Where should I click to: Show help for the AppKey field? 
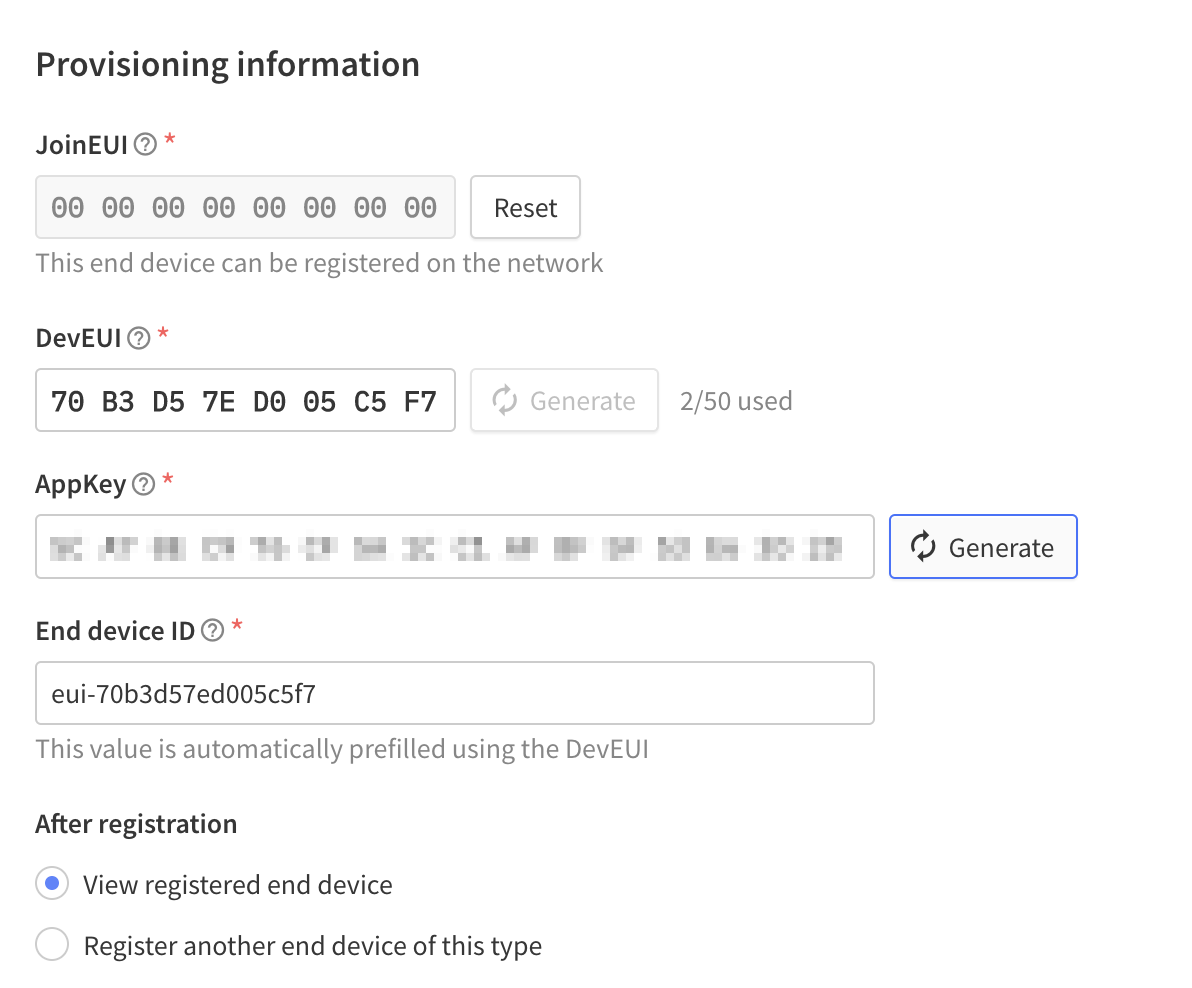coord(143,483)
